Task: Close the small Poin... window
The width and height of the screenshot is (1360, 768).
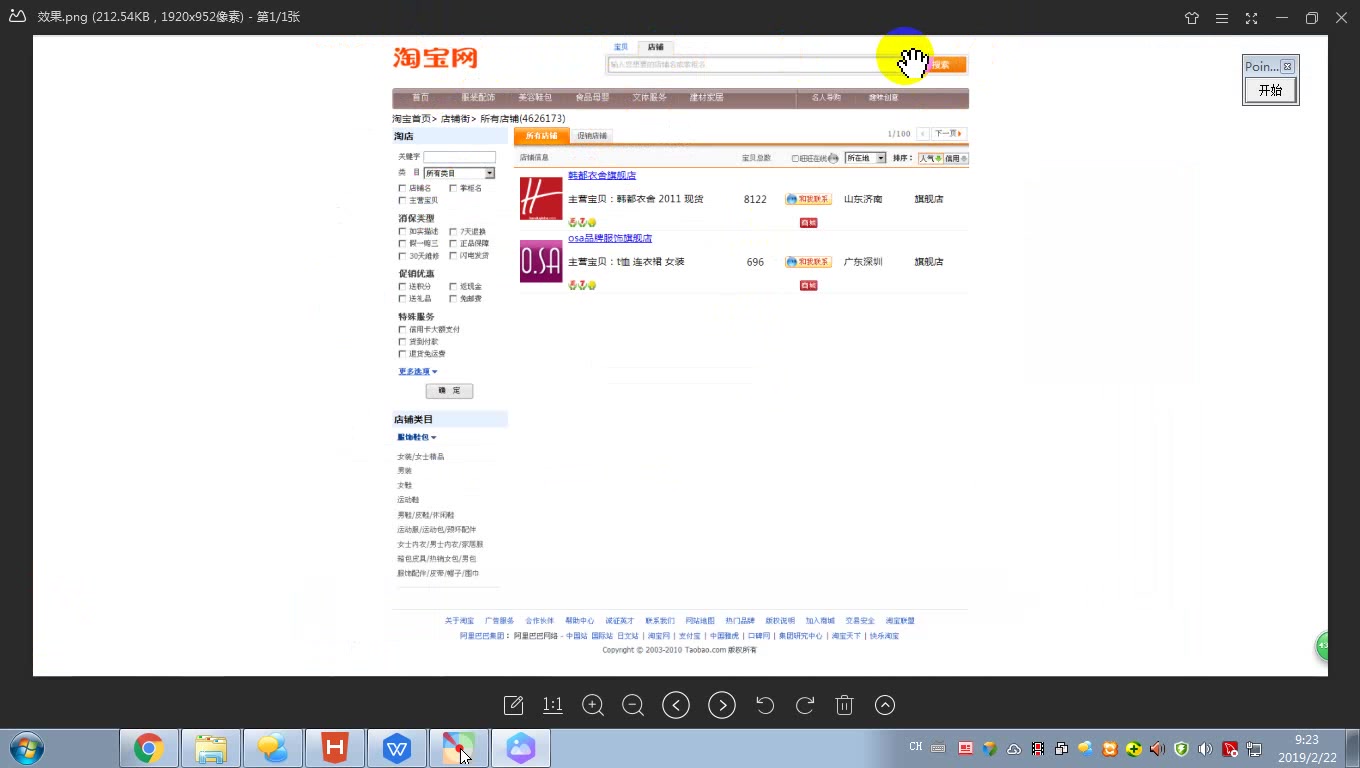Action: pyautogui.click(x=1287, y=66)
